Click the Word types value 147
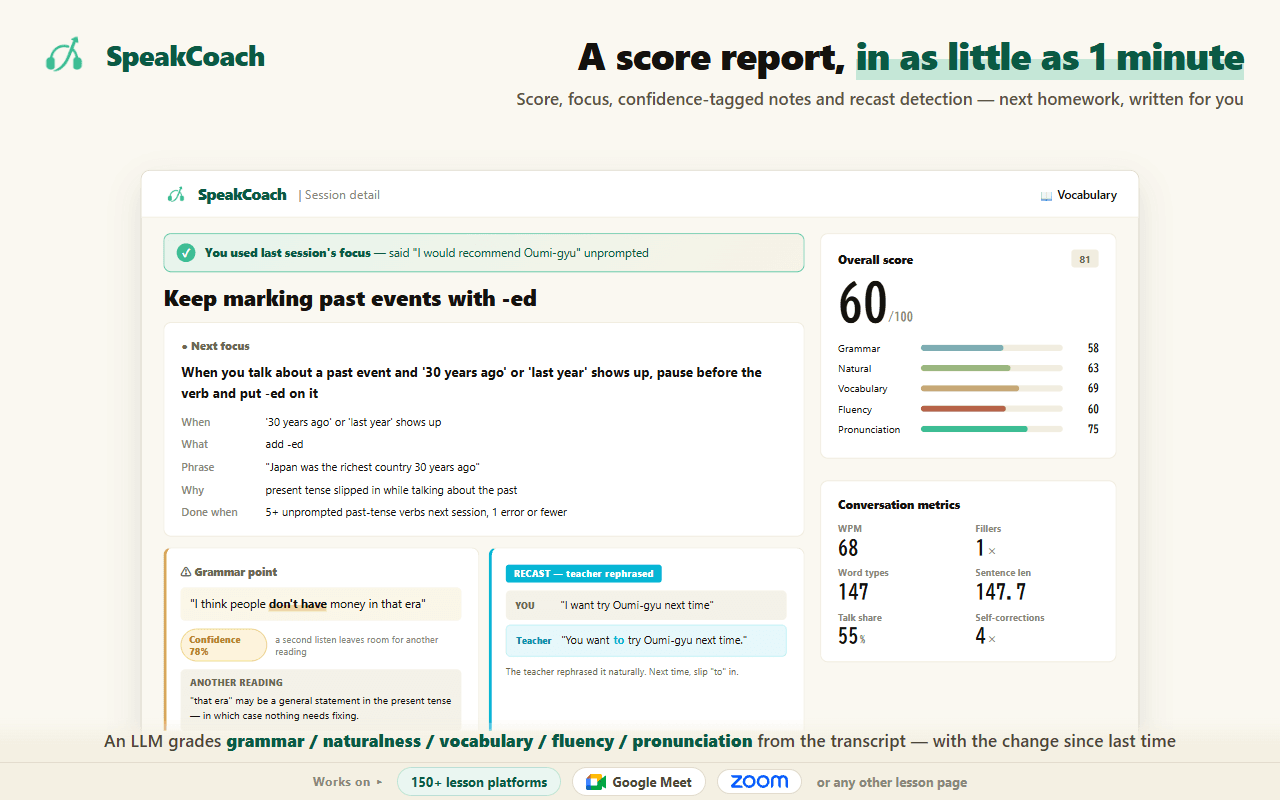This screenshot has width=1280, height=800. pos(853,592)
